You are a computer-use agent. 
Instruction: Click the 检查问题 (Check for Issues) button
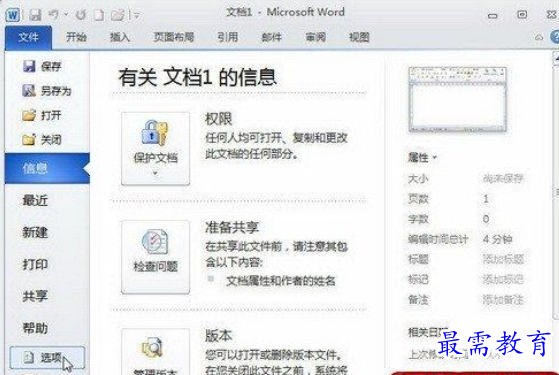coord(155,257)
